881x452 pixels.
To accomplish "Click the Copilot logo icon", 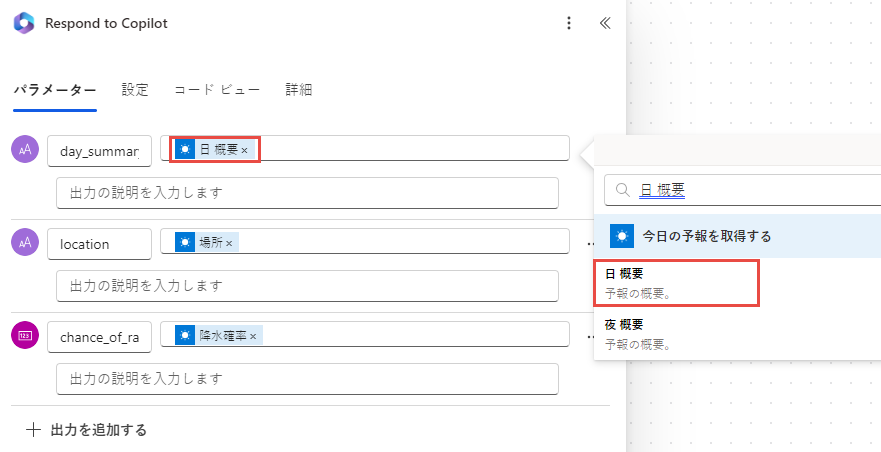I will (x=24, y=24).
